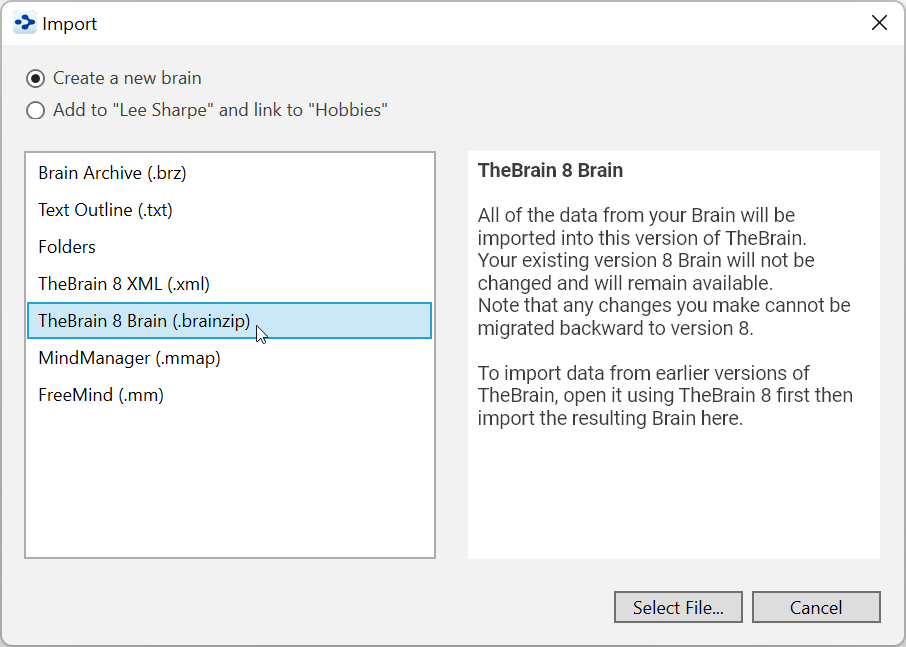The image size is (906, 647).
Task: Click the blank area of the description panel
Action: tap(673, 500)
